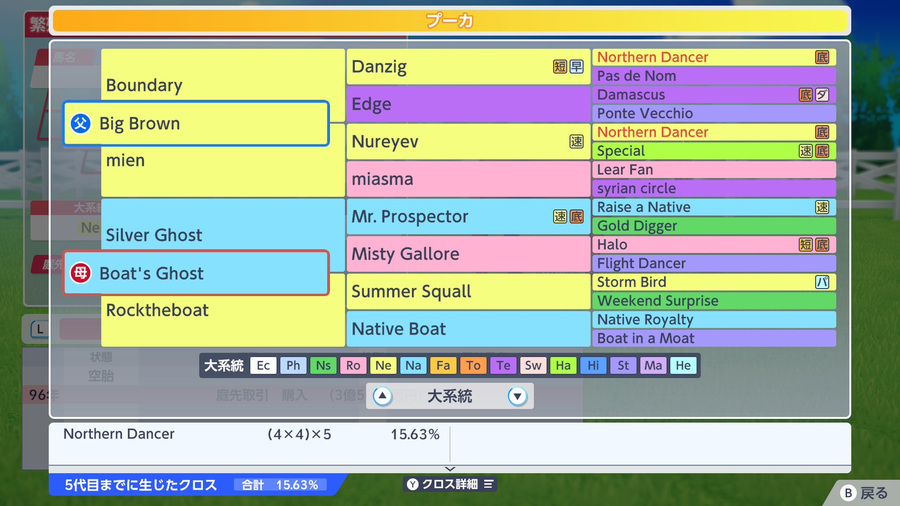The image size is (900, 506).
Task: Select the Ns lineage swatch
Action: [x=323, y=365]
